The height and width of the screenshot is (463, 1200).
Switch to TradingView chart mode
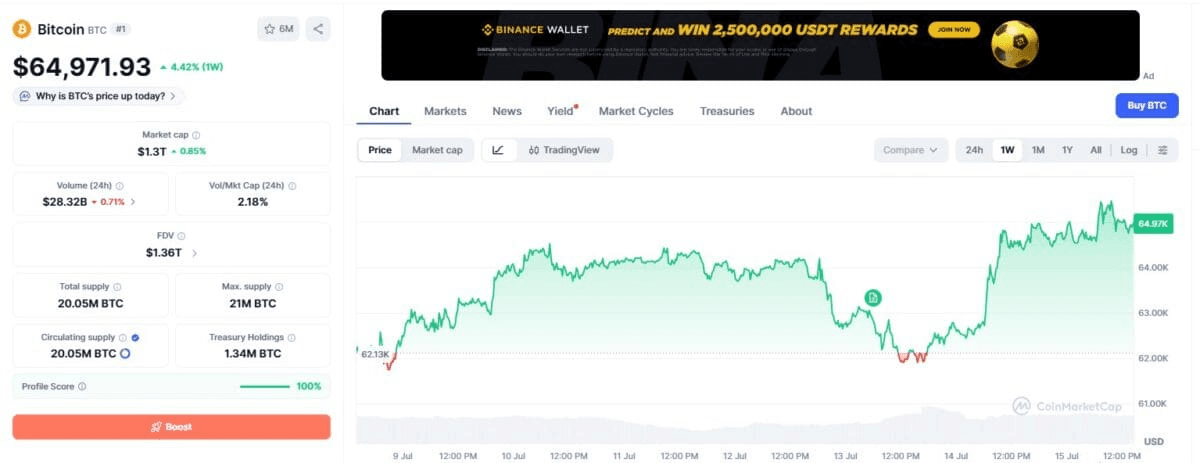[x=564, y=150]
